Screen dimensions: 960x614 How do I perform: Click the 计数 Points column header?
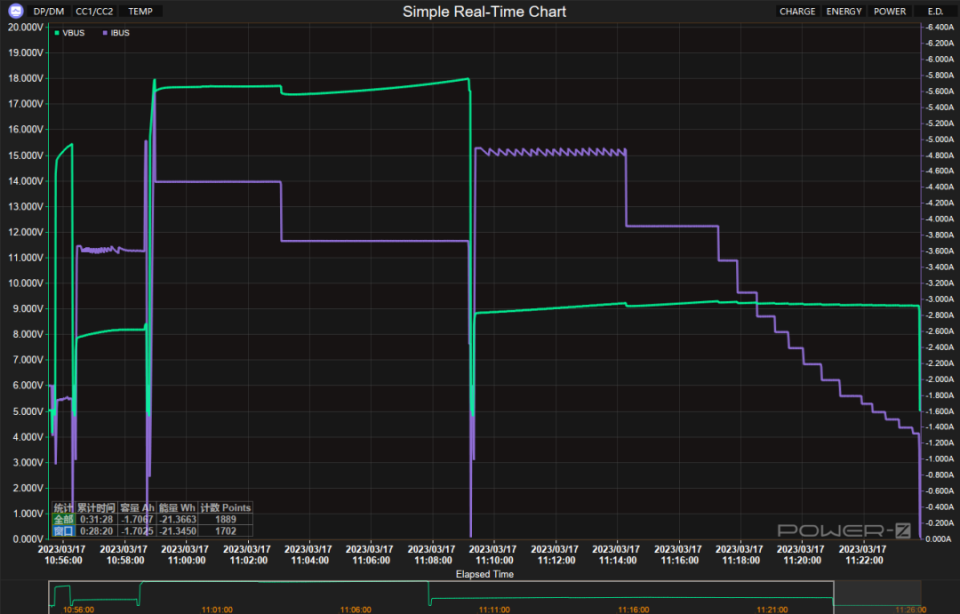coord(225,507)
